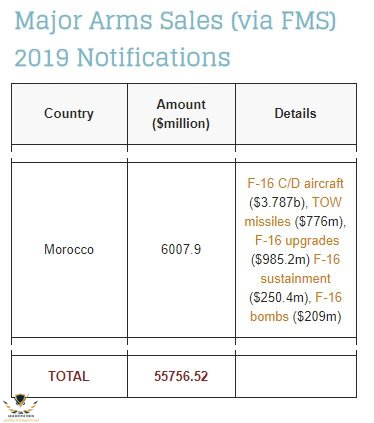Image resolution: width=374 pixels, height=423 pixels.
Task: Click the TOTAL row label
Action: [69, 376]
